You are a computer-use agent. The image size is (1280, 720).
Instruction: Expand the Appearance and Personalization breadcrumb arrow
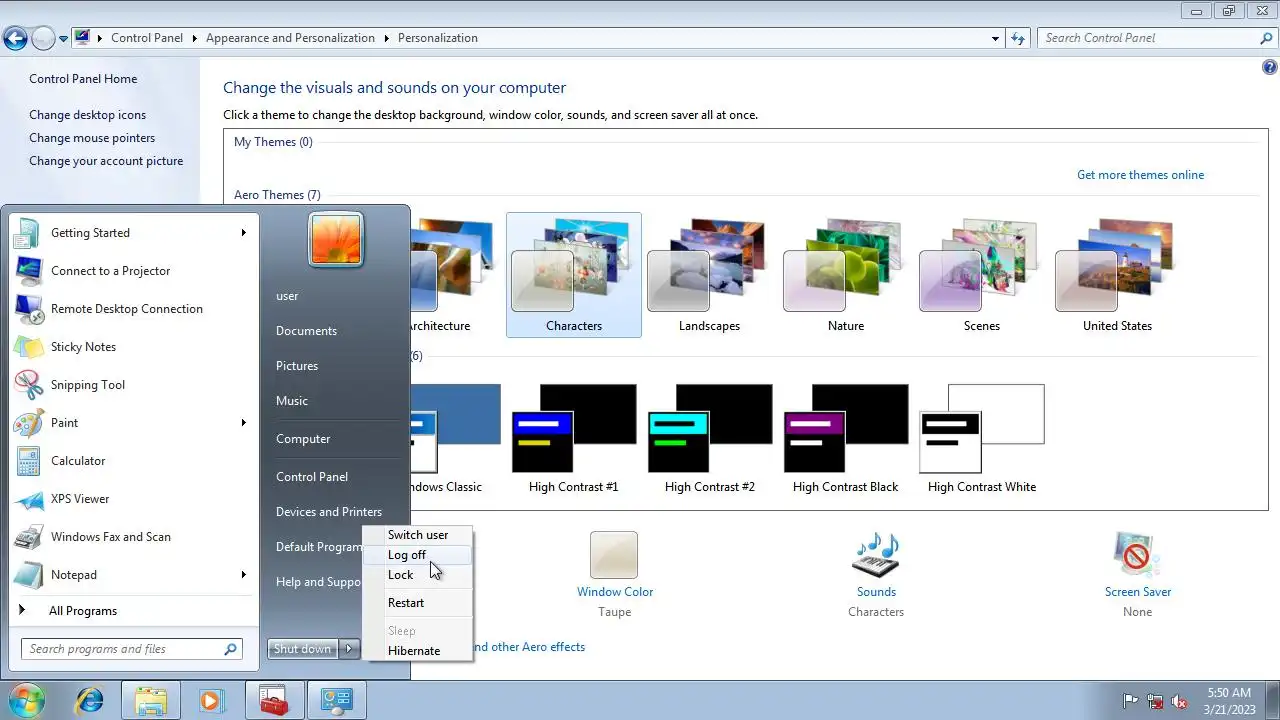tap(386, 38)
